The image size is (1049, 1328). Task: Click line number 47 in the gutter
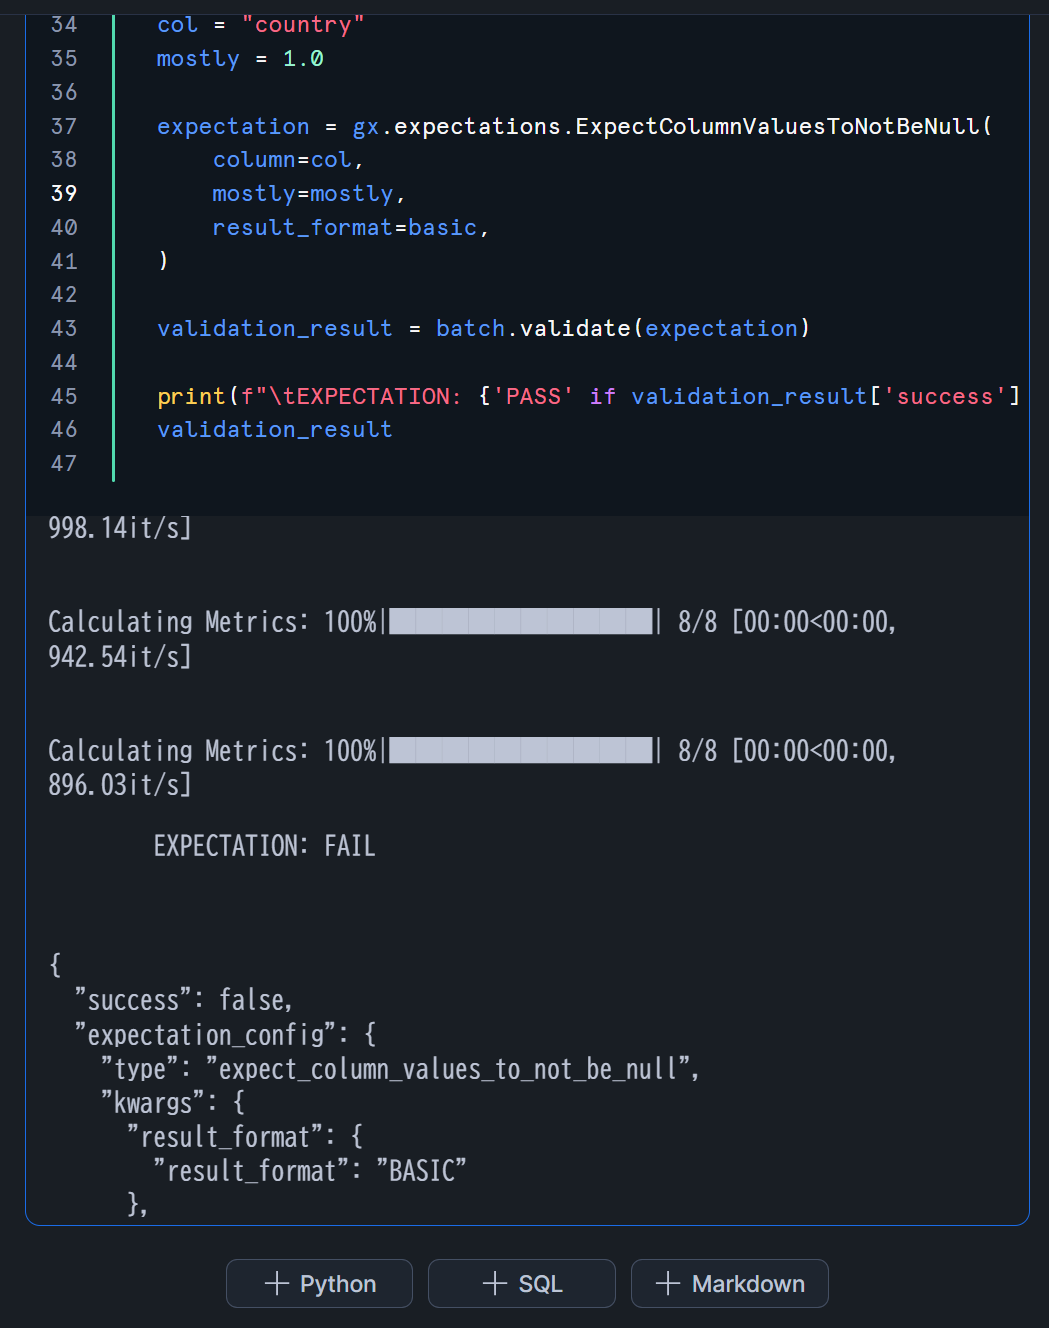pos(64,463)
